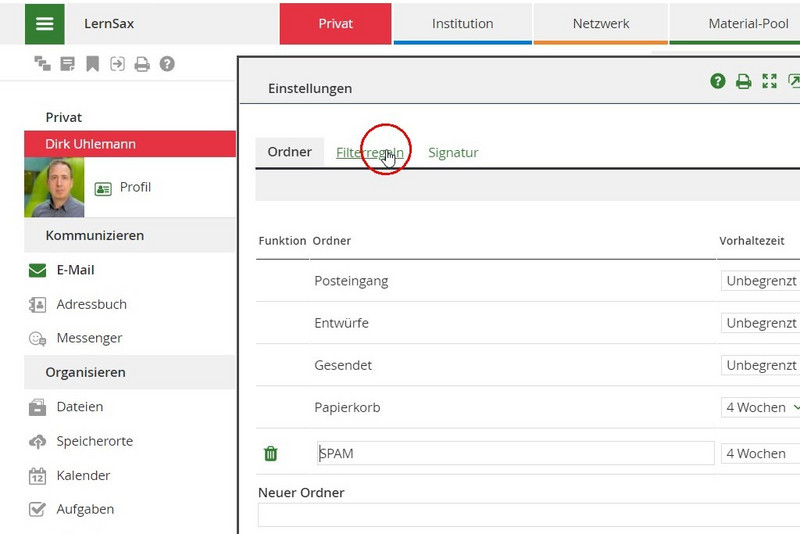Click the logout arrow icon in left toolbar
Viewport: 800px width, 534px height.
117,64
